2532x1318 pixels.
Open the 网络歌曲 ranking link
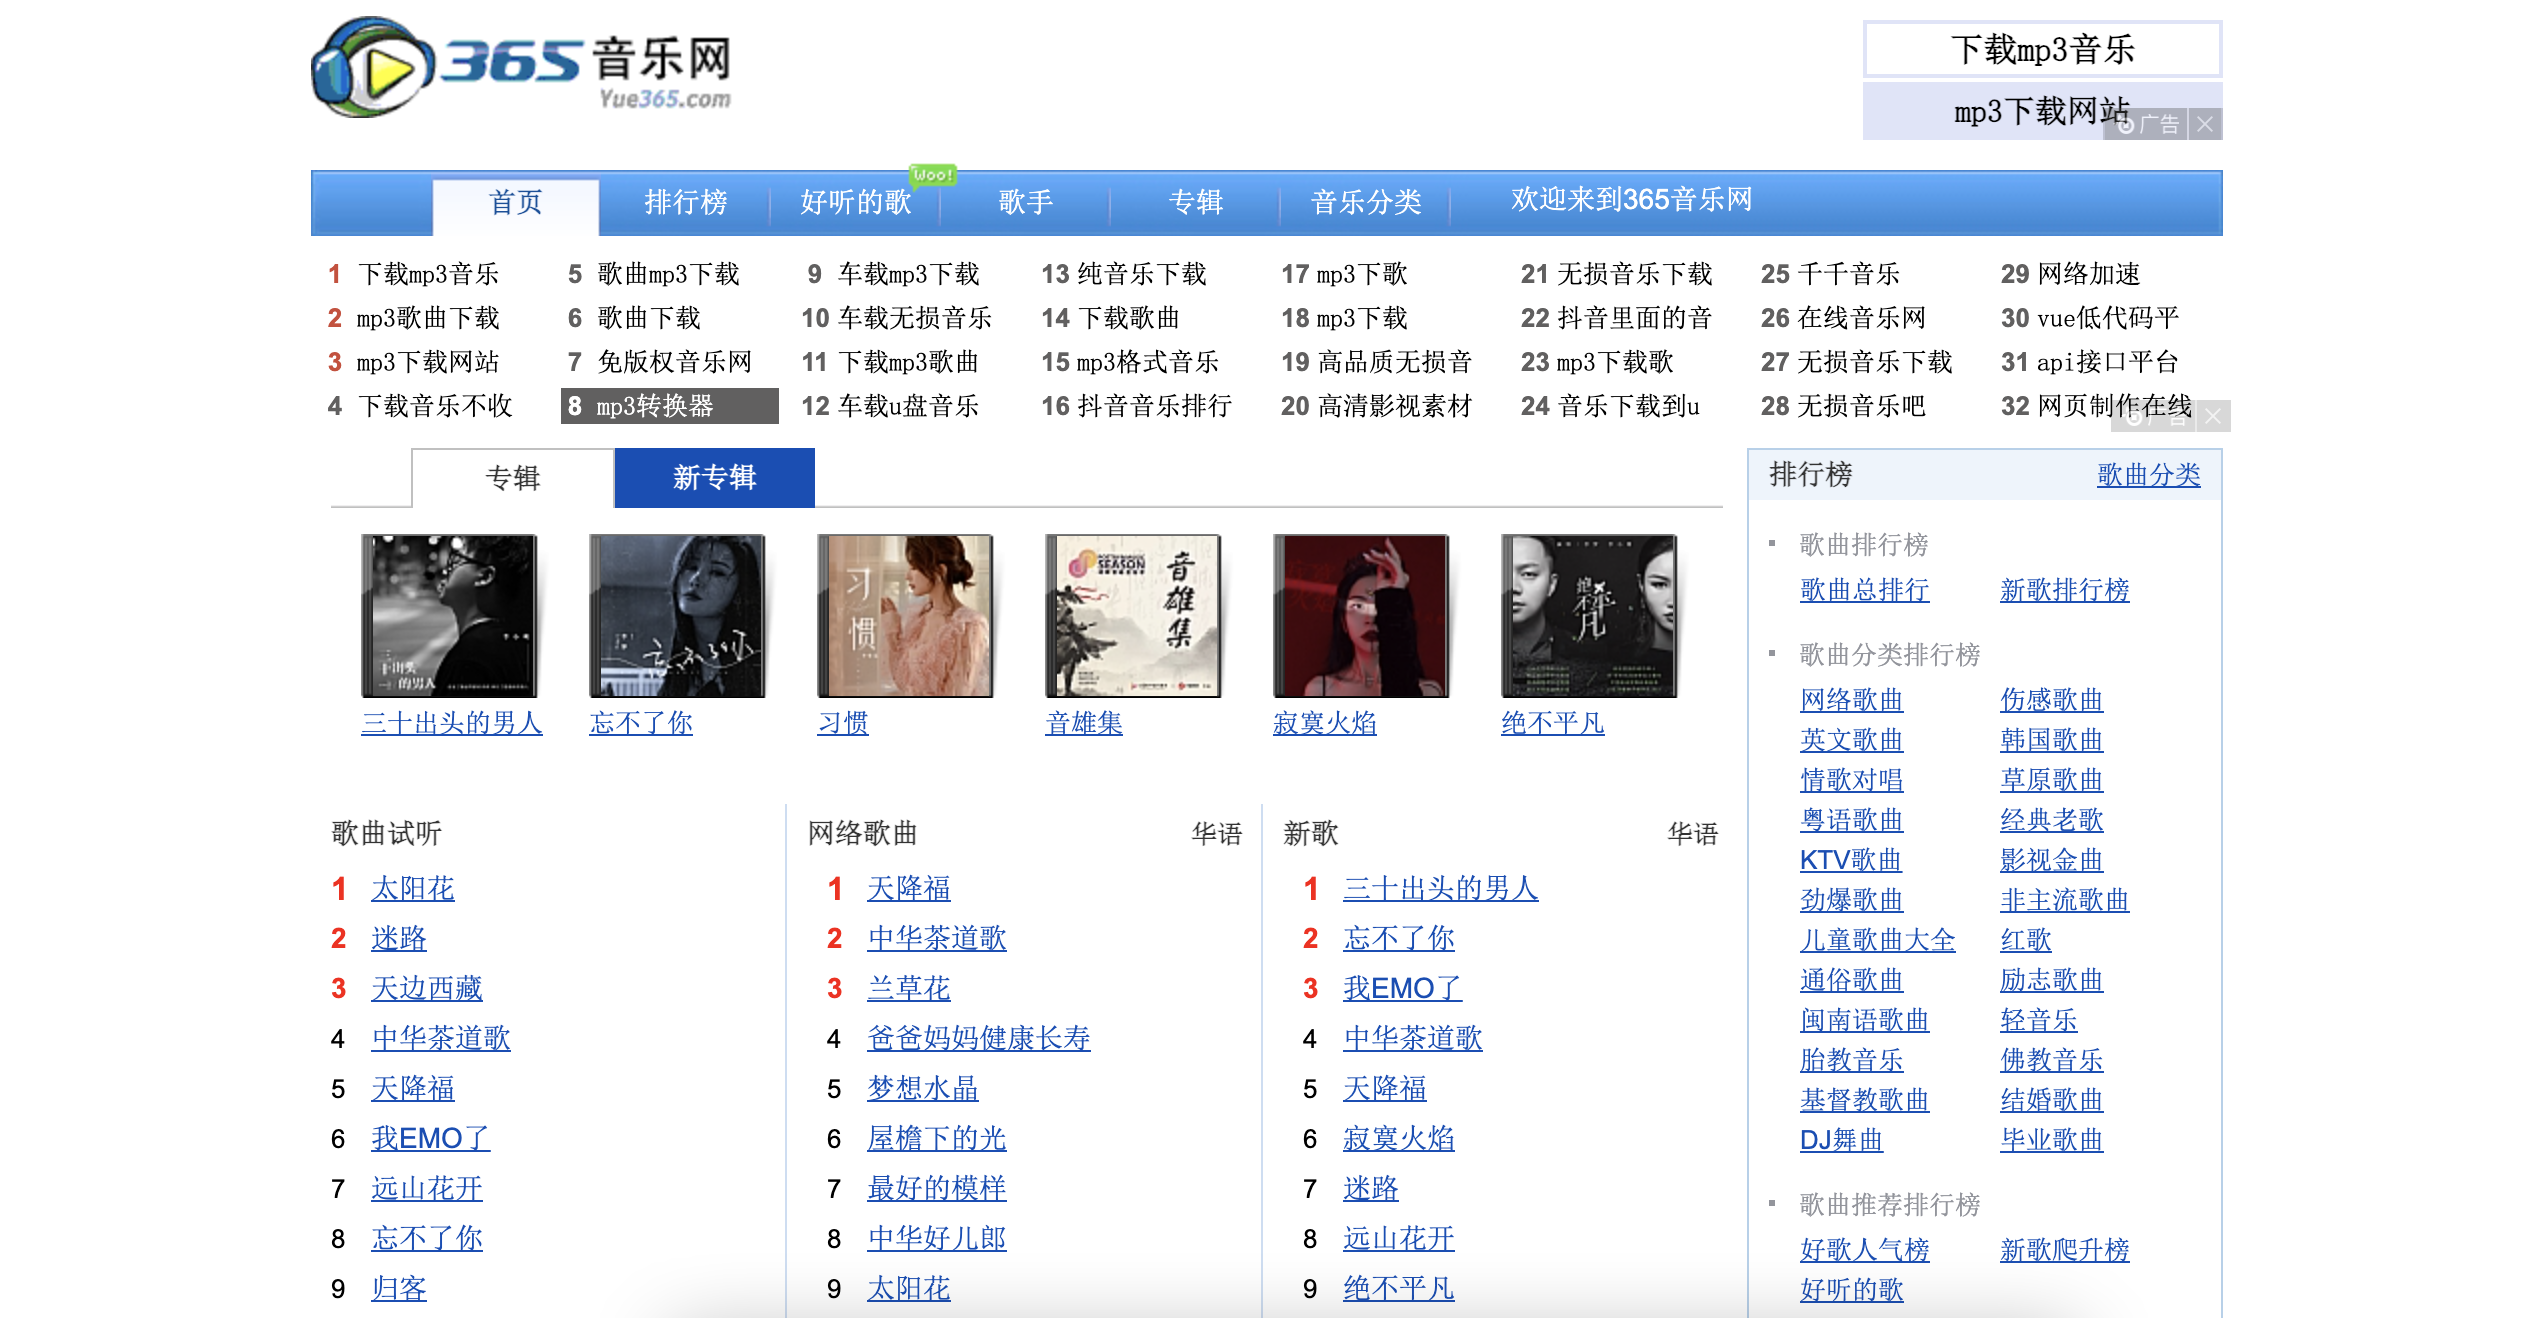coord(1852,700)
